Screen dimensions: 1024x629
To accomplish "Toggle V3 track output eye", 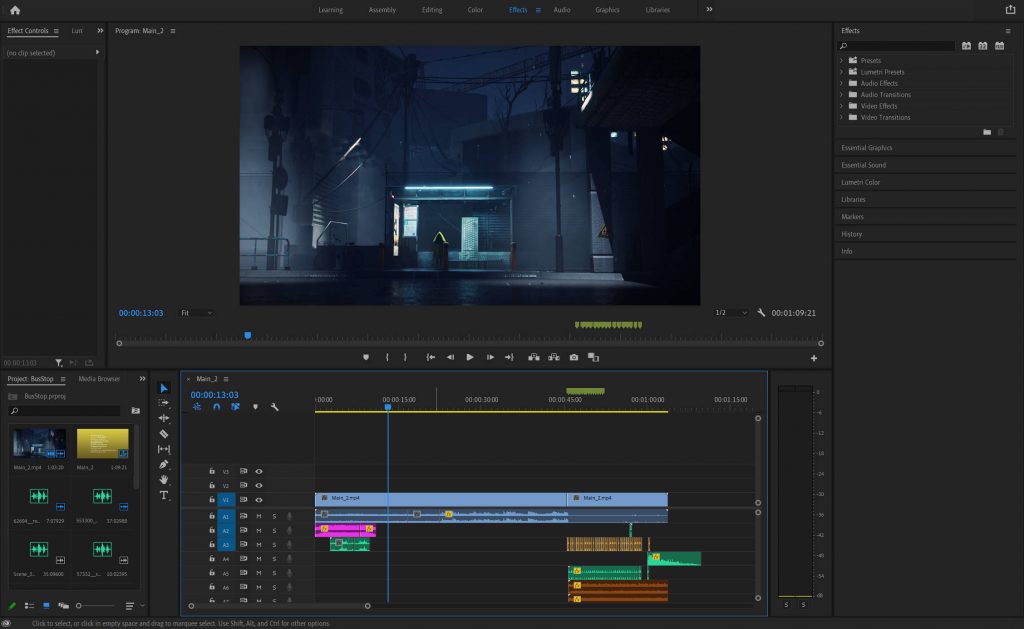I will (259, 471).
